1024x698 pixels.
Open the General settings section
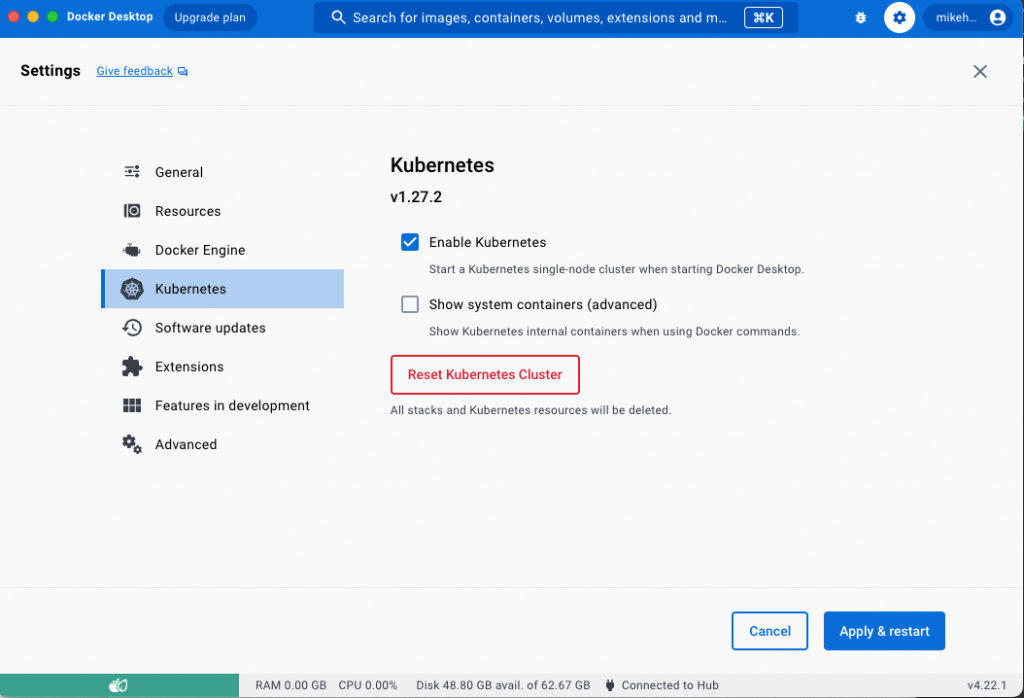pos(223,172)
